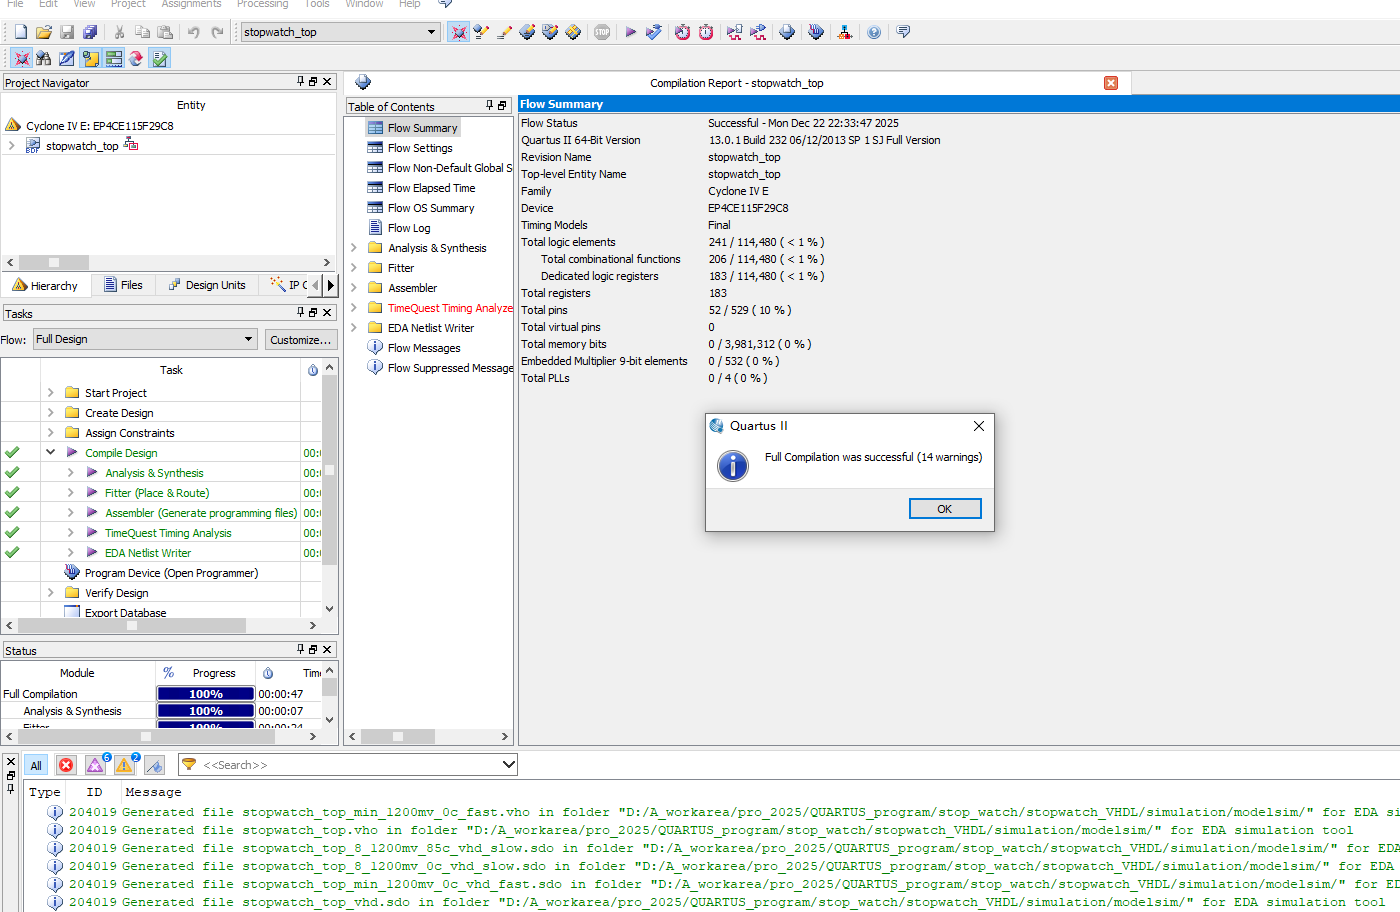Image resolution: width=1400 pixels, height=912 pixels.
Task: Select Flow Summary in Table of Contents
Action: pos(422,128)
